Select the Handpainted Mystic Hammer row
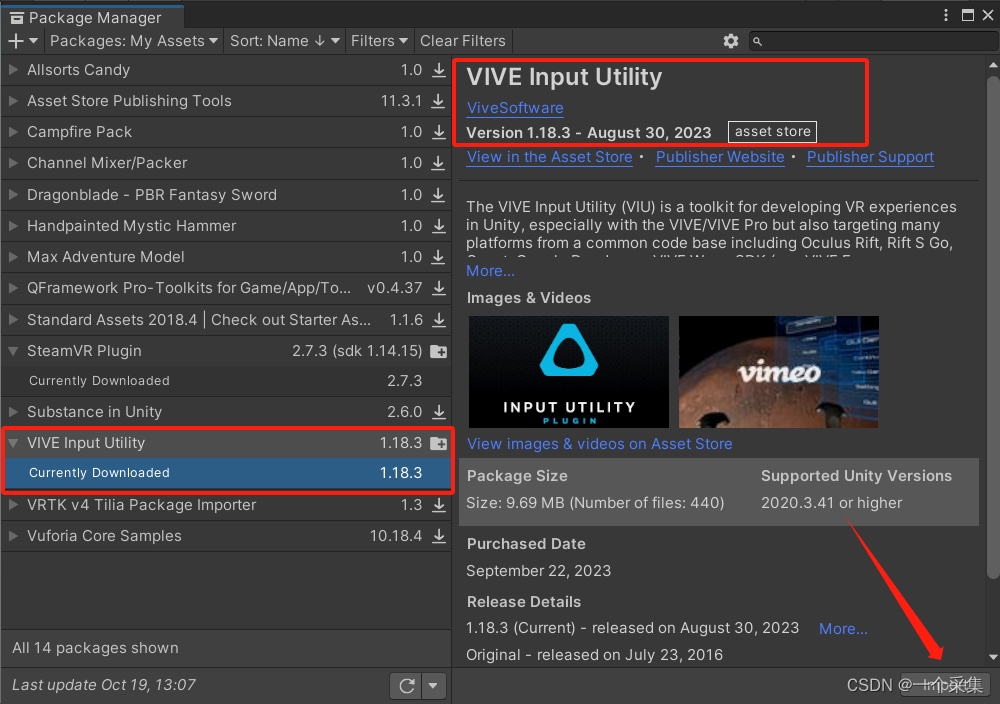 coord(226,226)
